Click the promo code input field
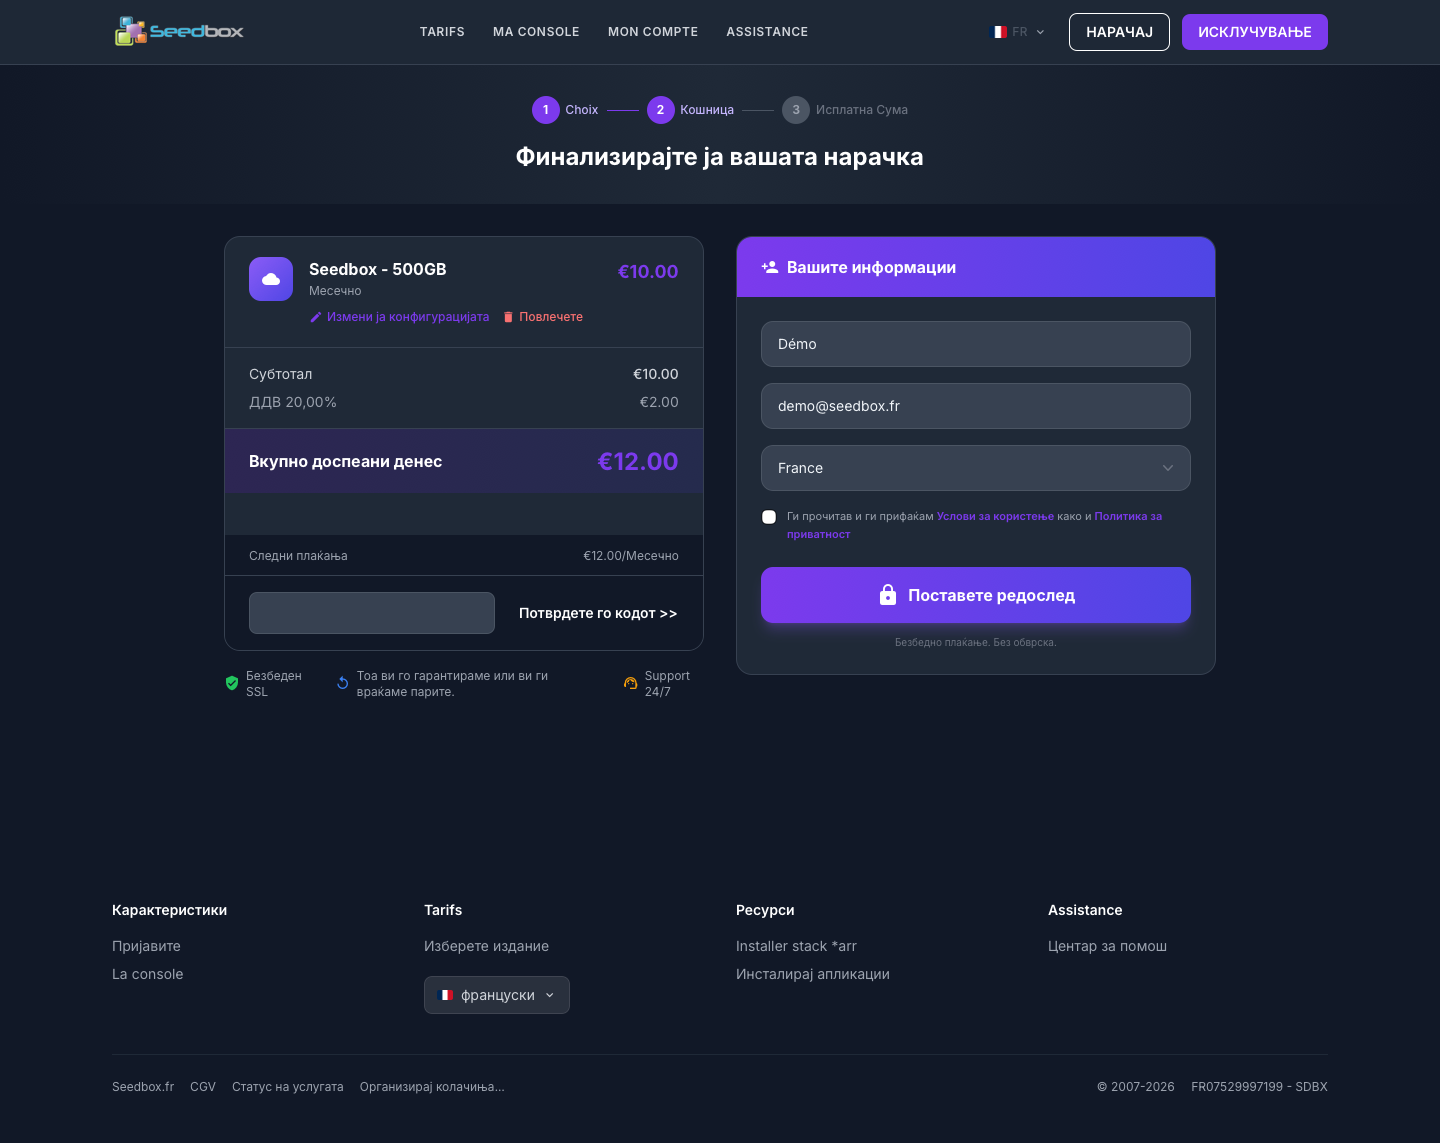The height and width of the screenshot is (1143, 1440). [x=372, y=613]
